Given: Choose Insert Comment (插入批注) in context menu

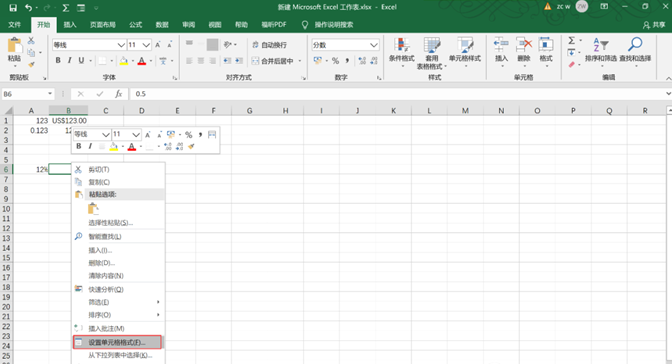Looking at the screenshot, I should point(118,328).
